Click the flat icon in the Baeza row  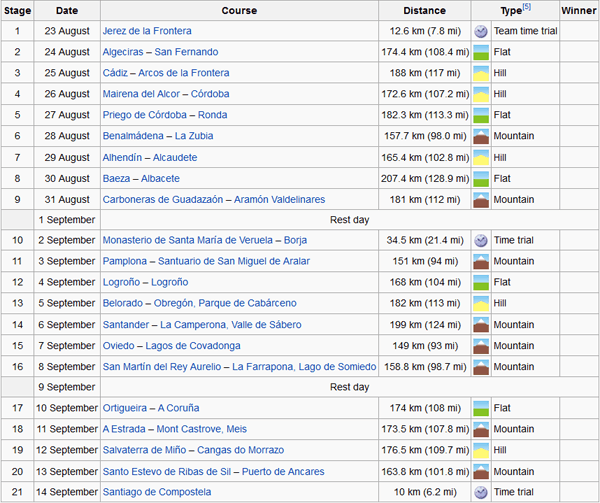click(481, 179)
